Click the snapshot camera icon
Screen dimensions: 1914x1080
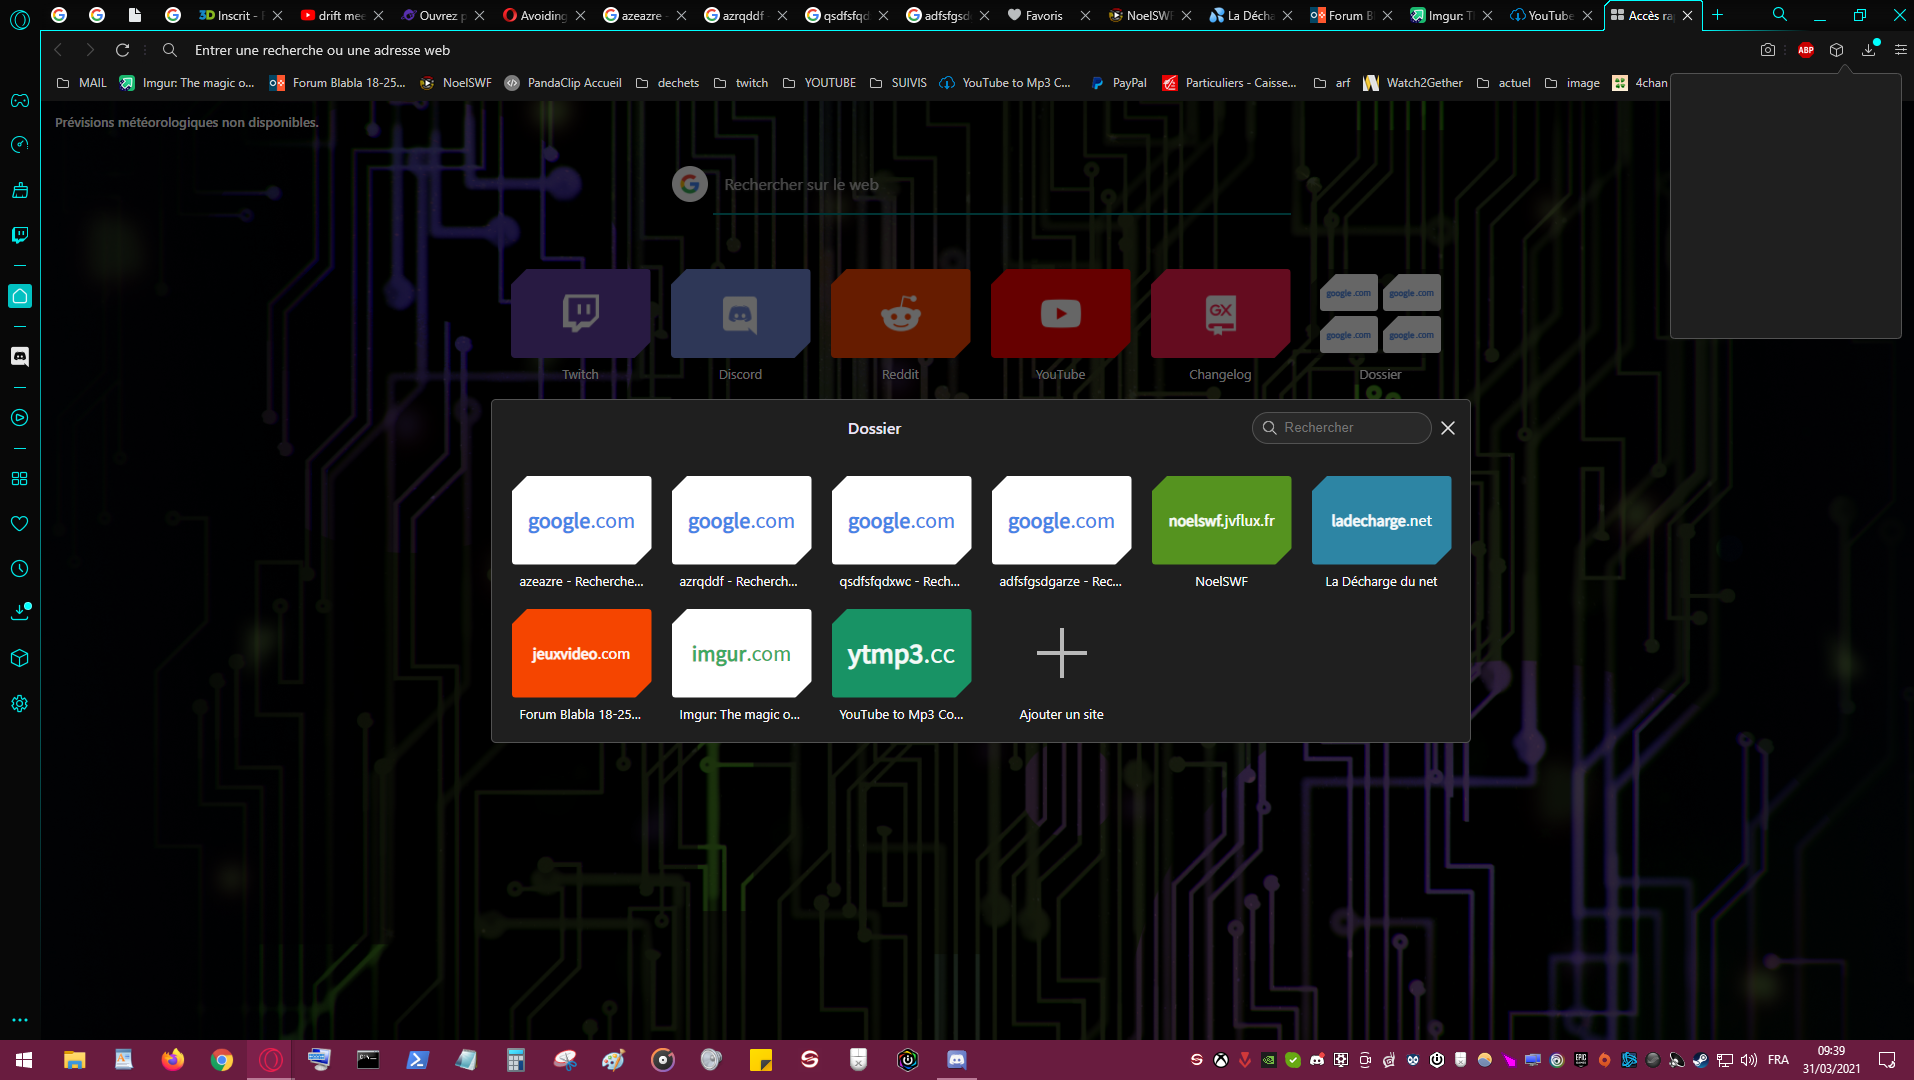(1768, 50)
